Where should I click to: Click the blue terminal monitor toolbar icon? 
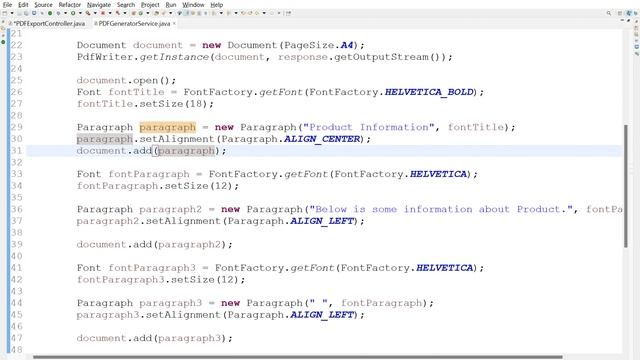[34, 13]
